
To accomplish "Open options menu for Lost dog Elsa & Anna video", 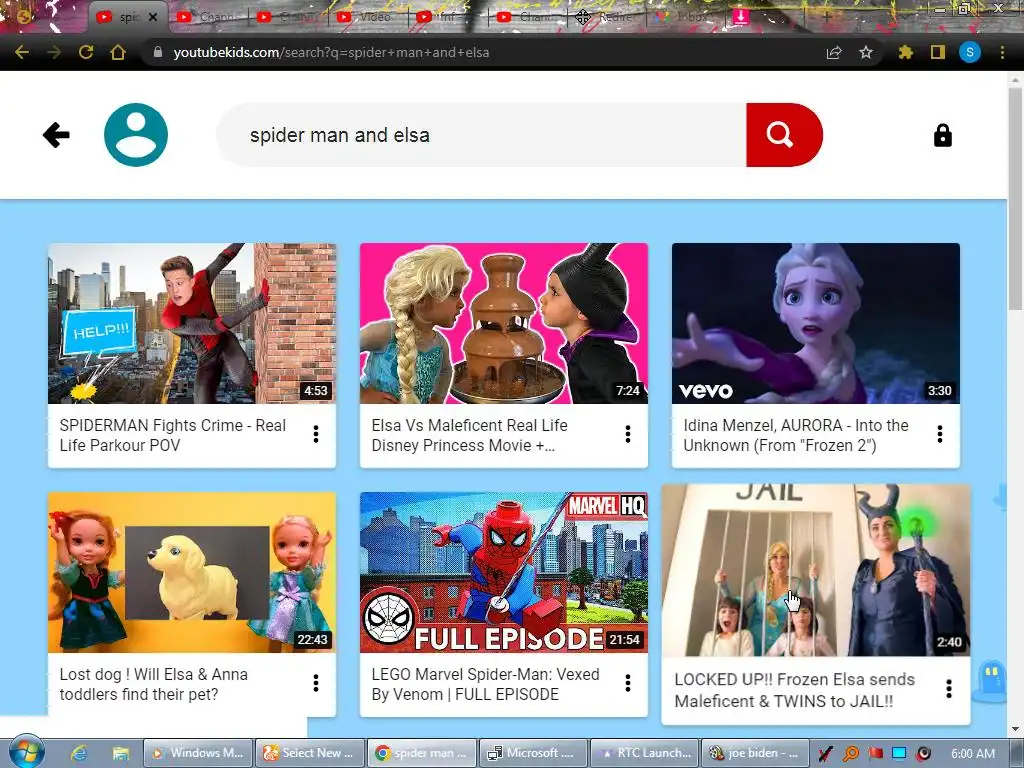I will (316, 683).
